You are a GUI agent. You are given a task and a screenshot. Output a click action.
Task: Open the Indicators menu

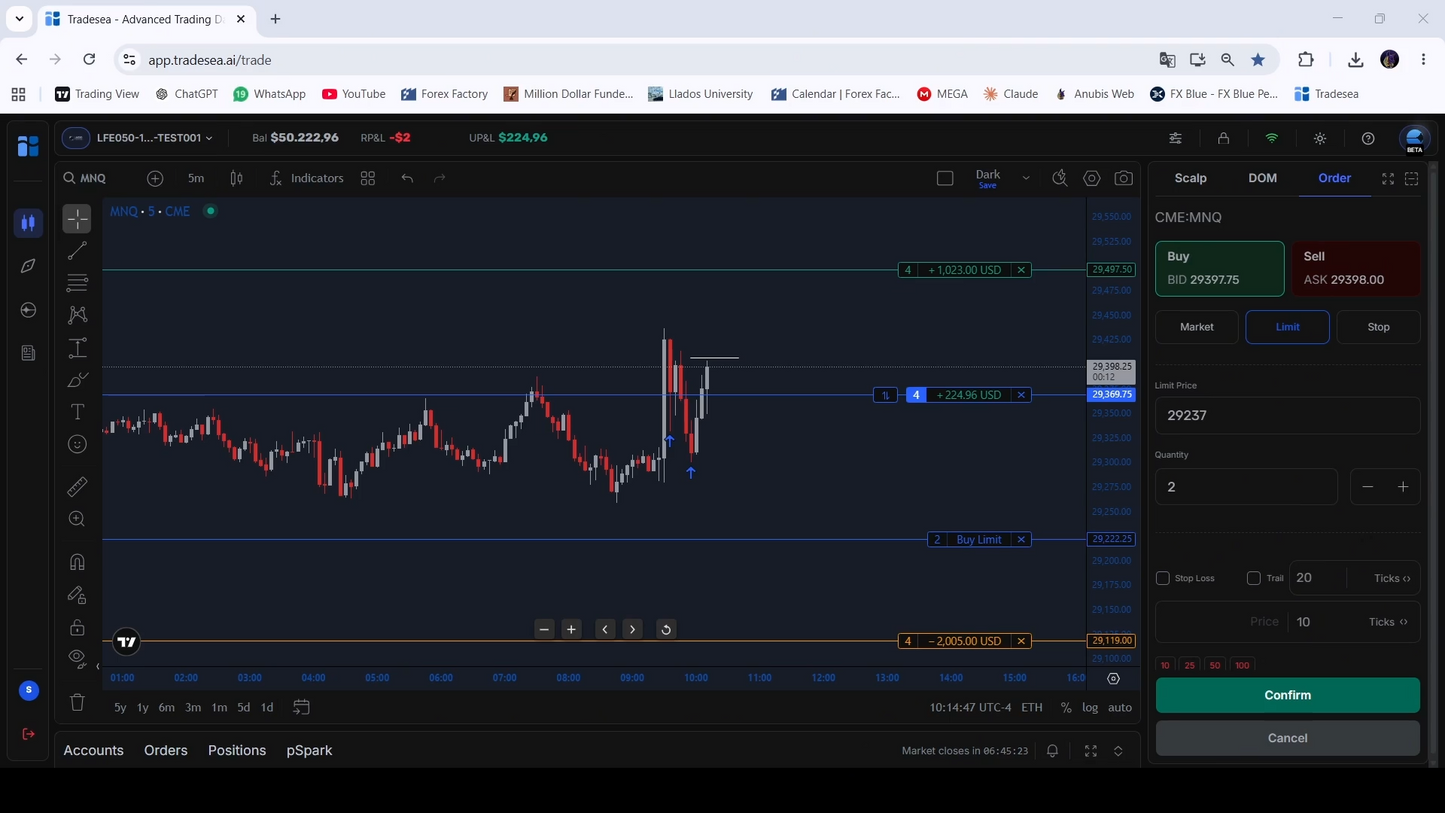[306, 178]
